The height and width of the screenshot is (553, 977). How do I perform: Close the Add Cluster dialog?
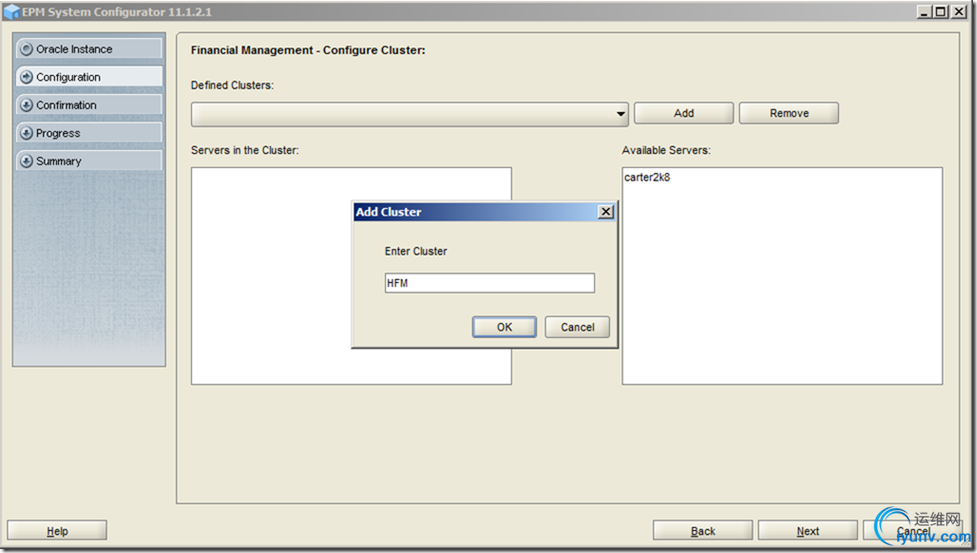pos(606,212)
